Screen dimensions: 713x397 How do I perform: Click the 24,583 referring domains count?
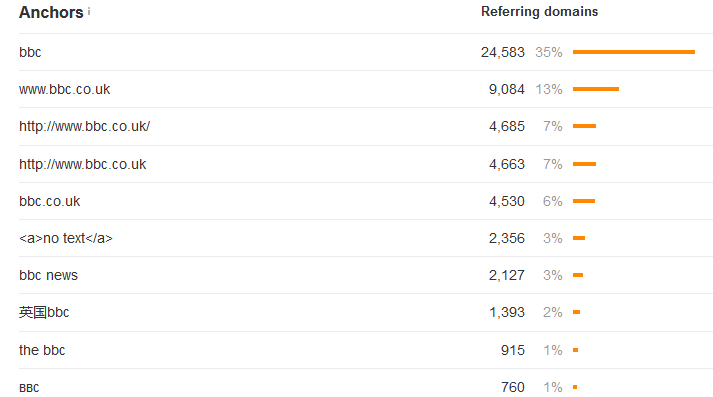503,52
